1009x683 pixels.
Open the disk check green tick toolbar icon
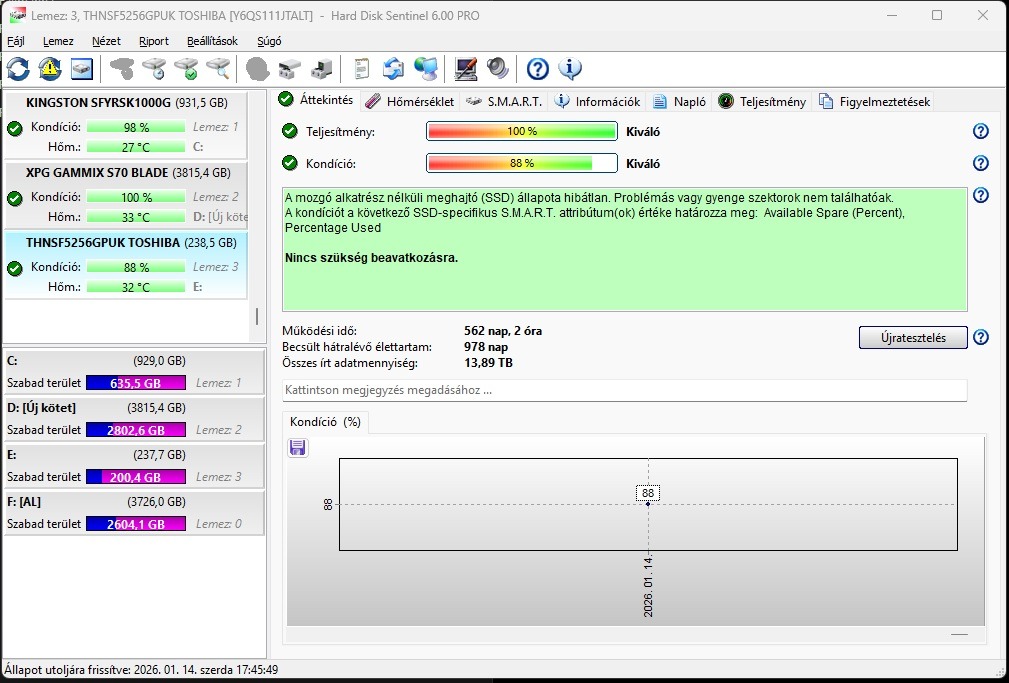point(188,68)
